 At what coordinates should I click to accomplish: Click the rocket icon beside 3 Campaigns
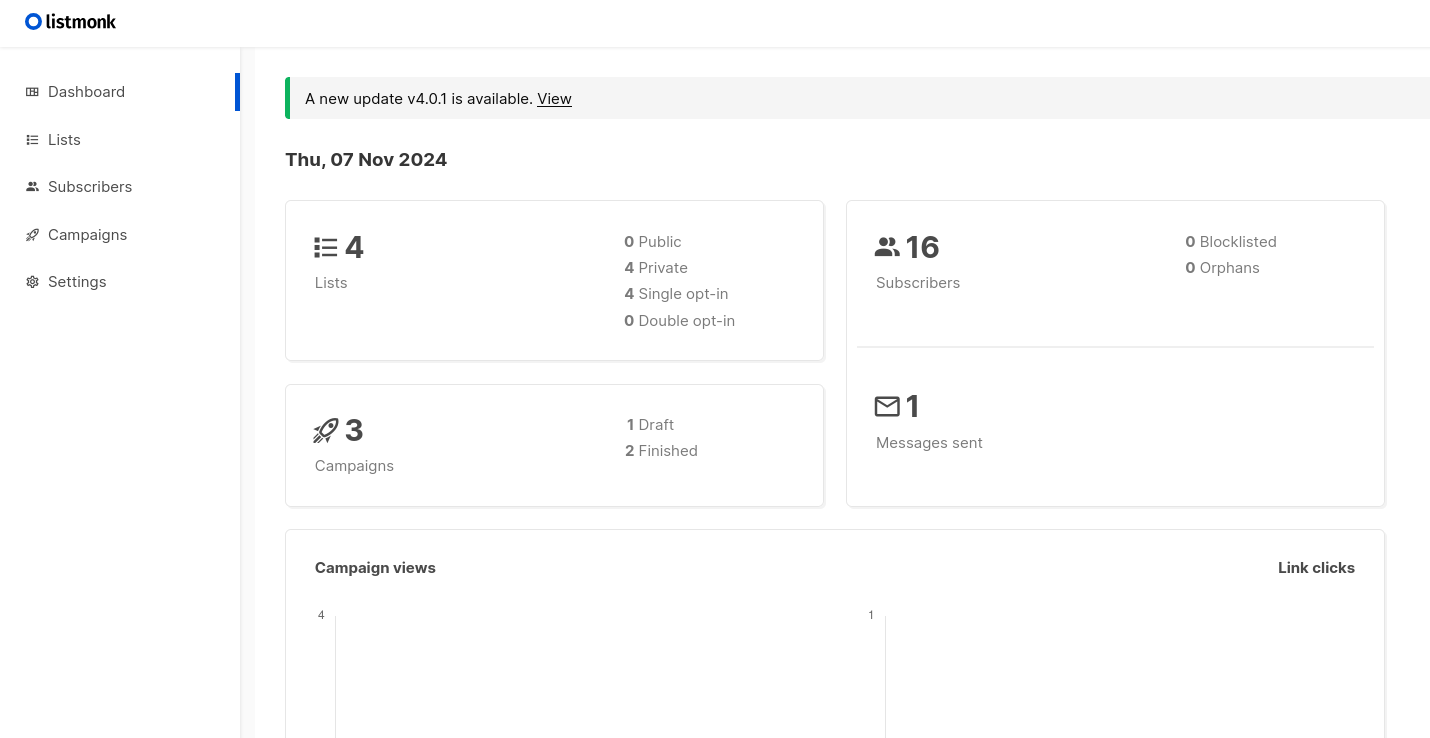tap(326, 431)
